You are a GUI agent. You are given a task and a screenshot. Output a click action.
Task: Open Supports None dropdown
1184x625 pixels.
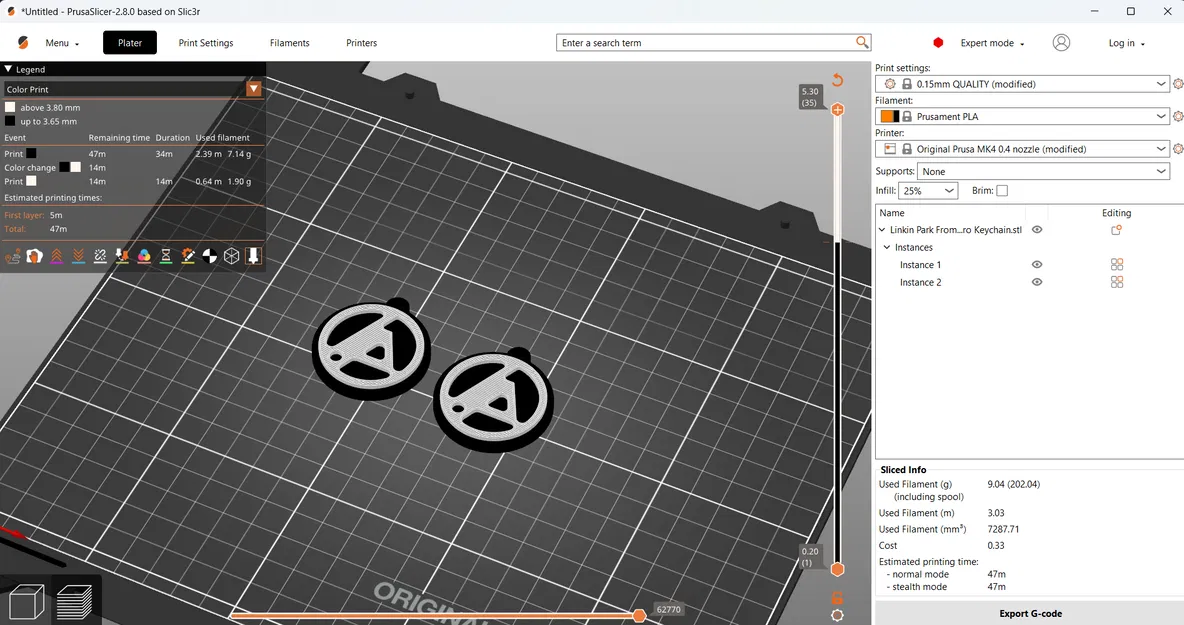tap(1043, 171)
